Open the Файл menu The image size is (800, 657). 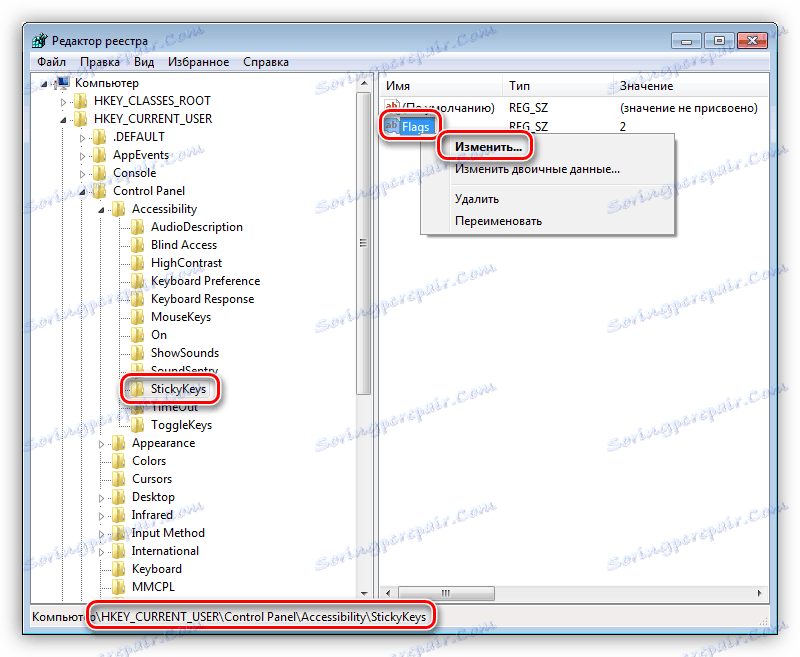pos(51,62)
